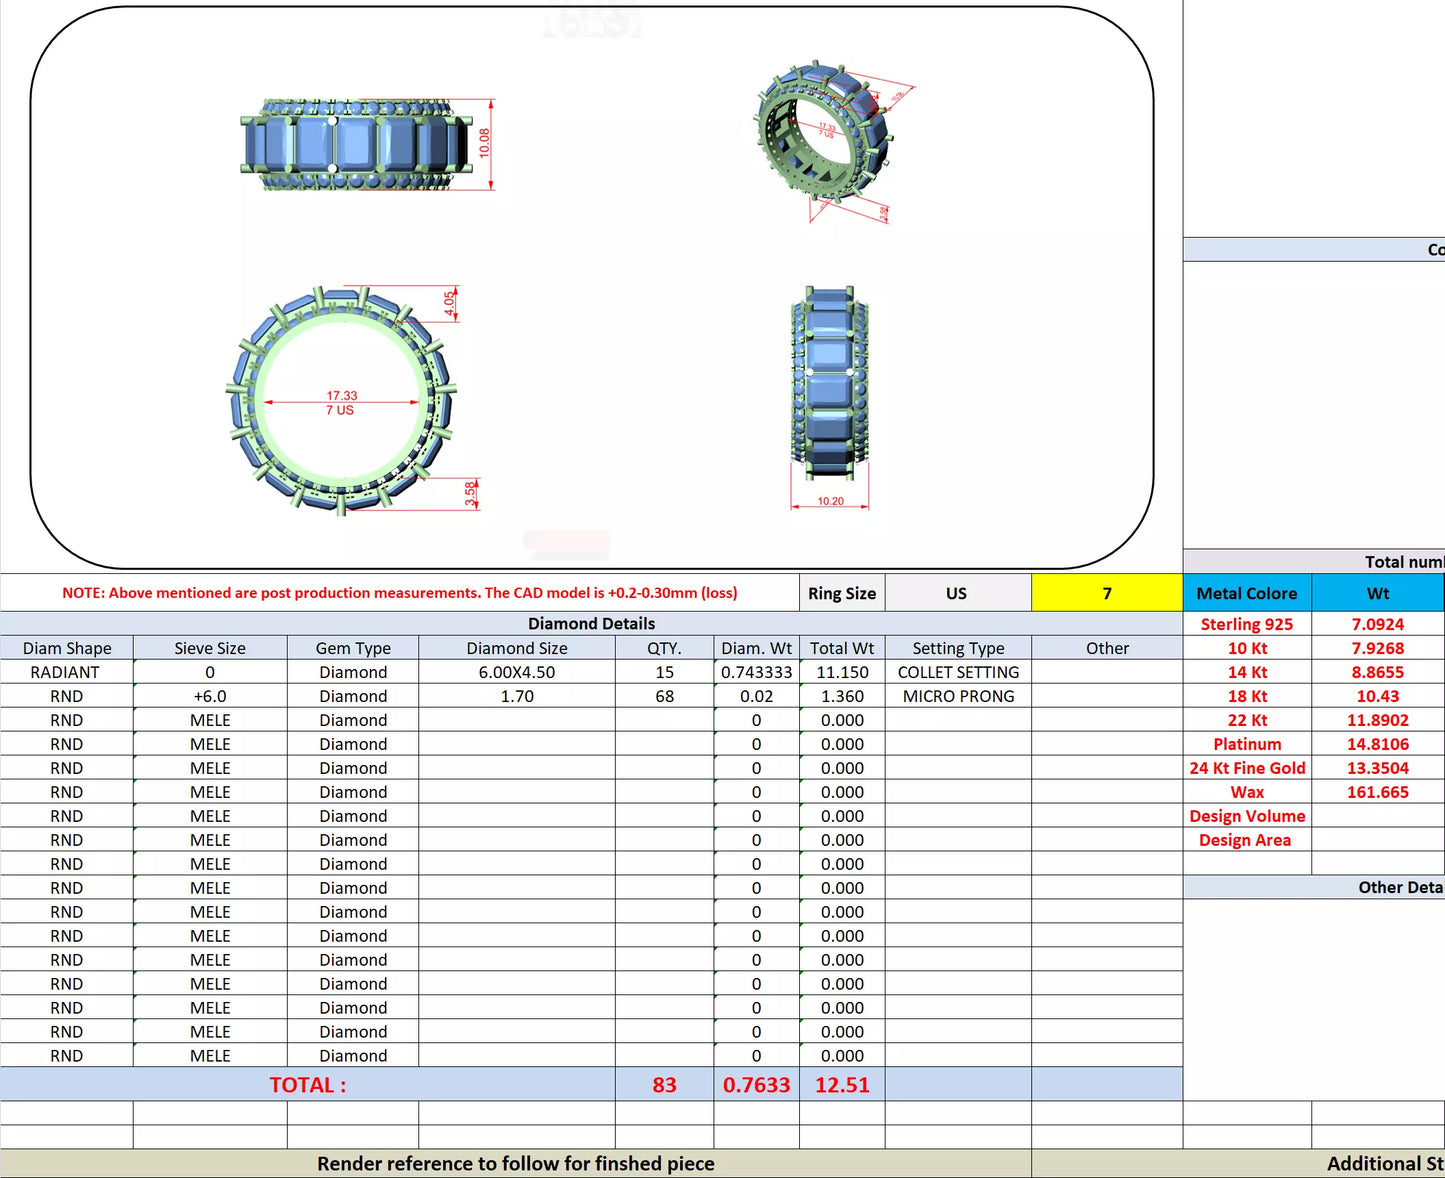This screenshot has width=1445, height=1178.
Task: Select the Render reference to follow banner
Action: pyautogui.click(x=515, y=1164)
